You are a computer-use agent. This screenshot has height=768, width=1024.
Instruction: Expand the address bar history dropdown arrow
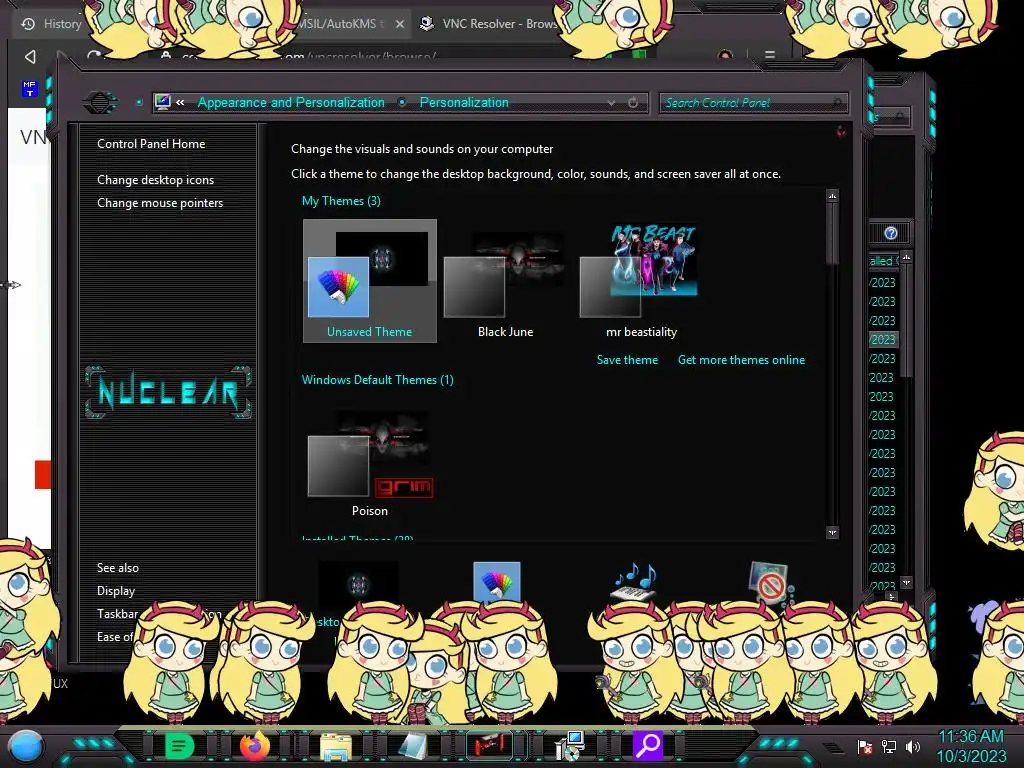(611, 103)
